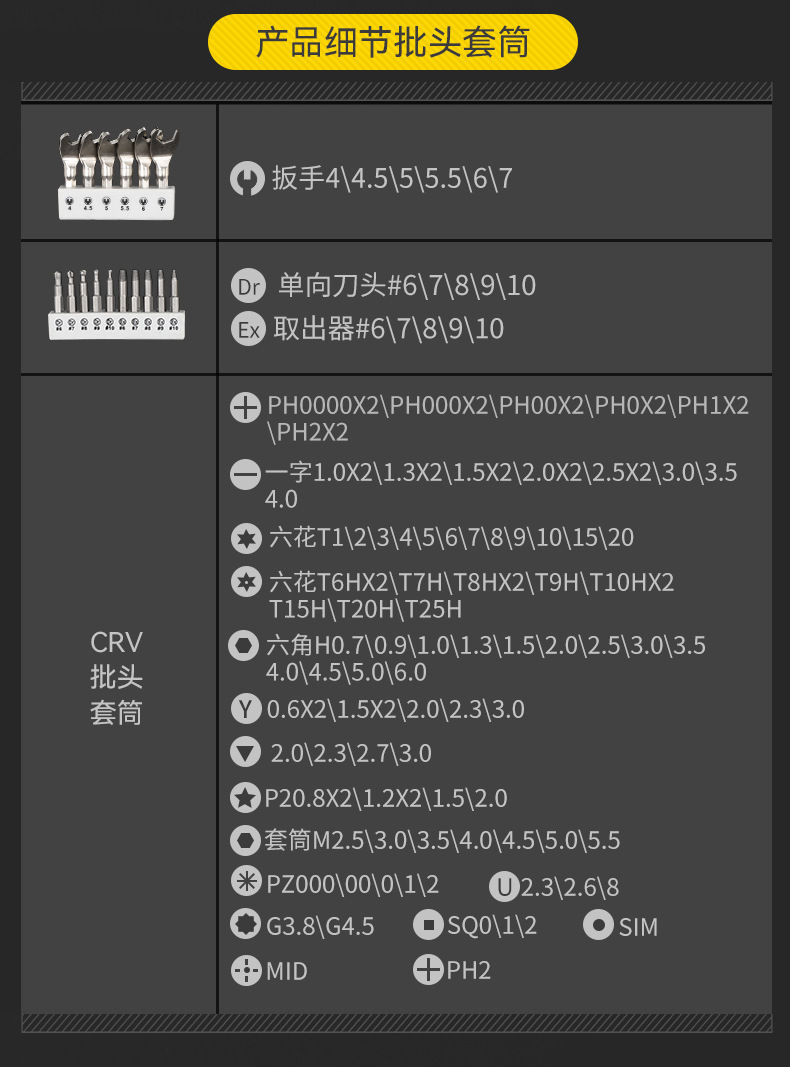Viewport: 790px width, 1067px height.
Task: Click the MID bit icon
Action: pyautogui.click(x=245, y=970)
